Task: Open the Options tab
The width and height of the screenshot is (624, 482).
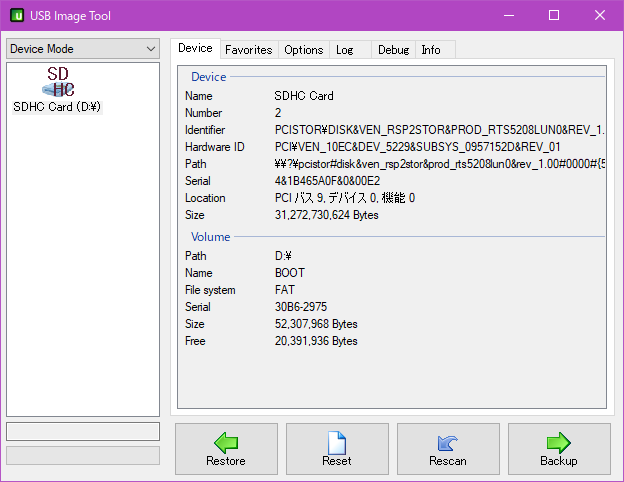Action: pyautogui.click(x=304, y=50)
